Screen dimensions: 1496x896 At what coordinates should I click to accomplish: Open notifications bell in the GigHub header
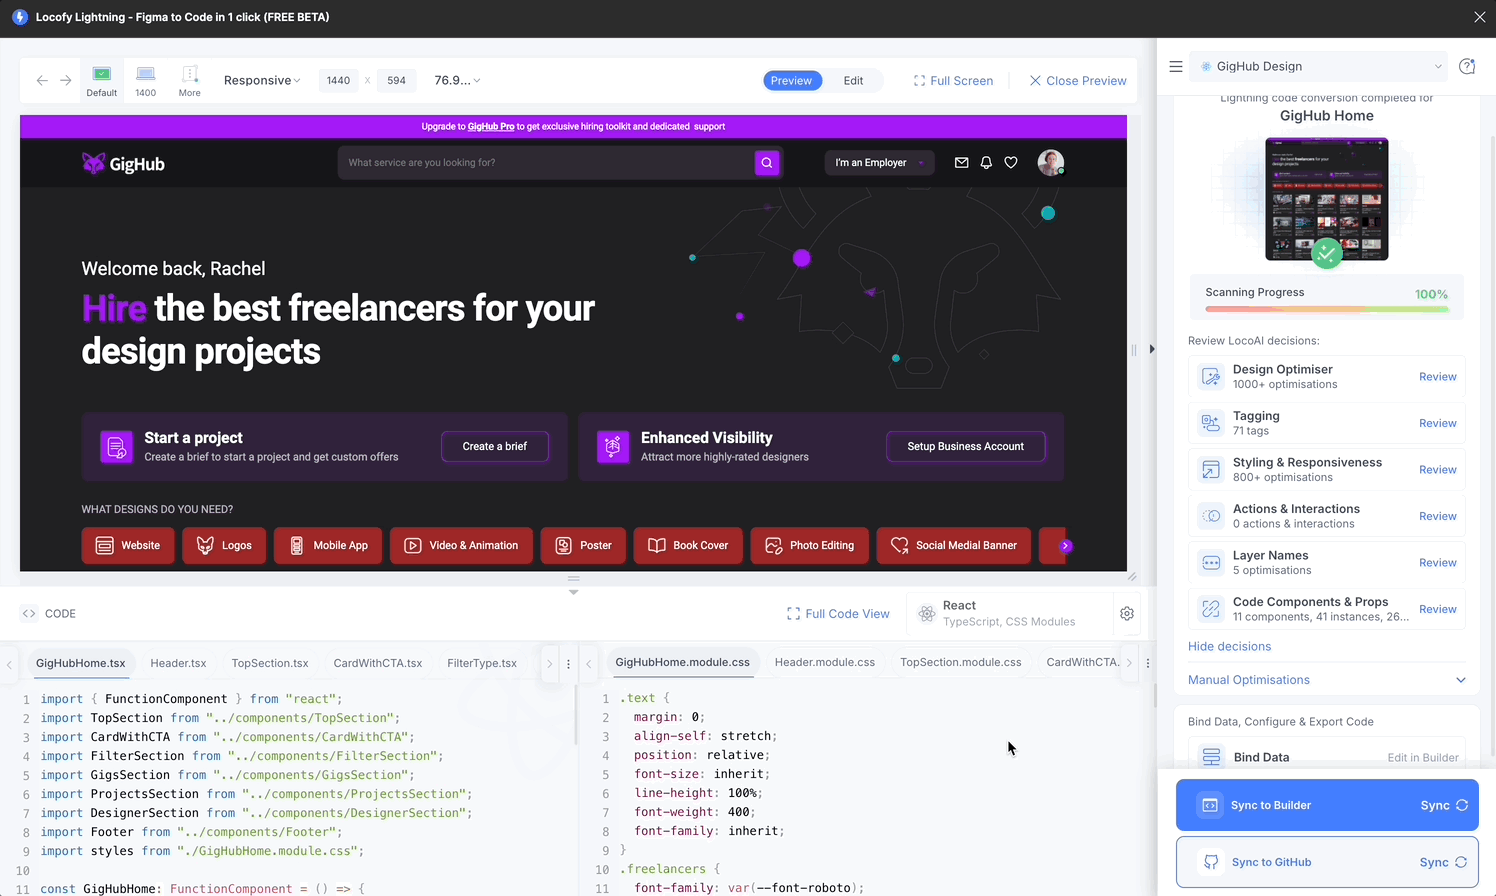[986, 163]
